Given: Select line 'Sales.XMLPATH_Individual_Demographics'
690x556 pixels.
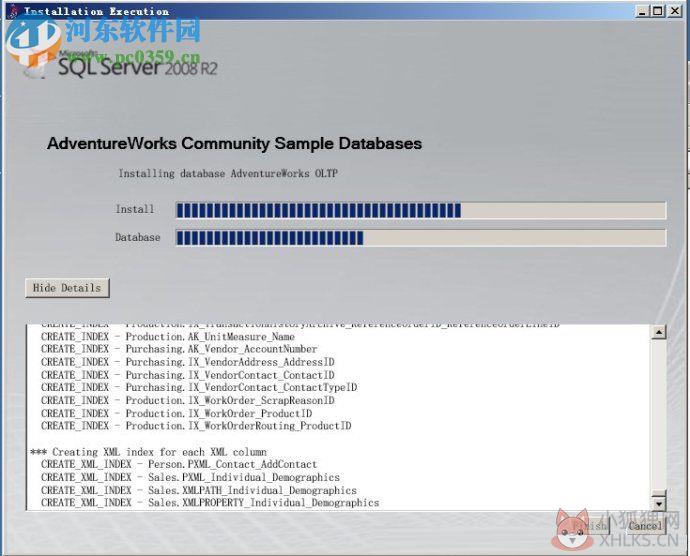Looking at the screenshot, I should point(199,490).
